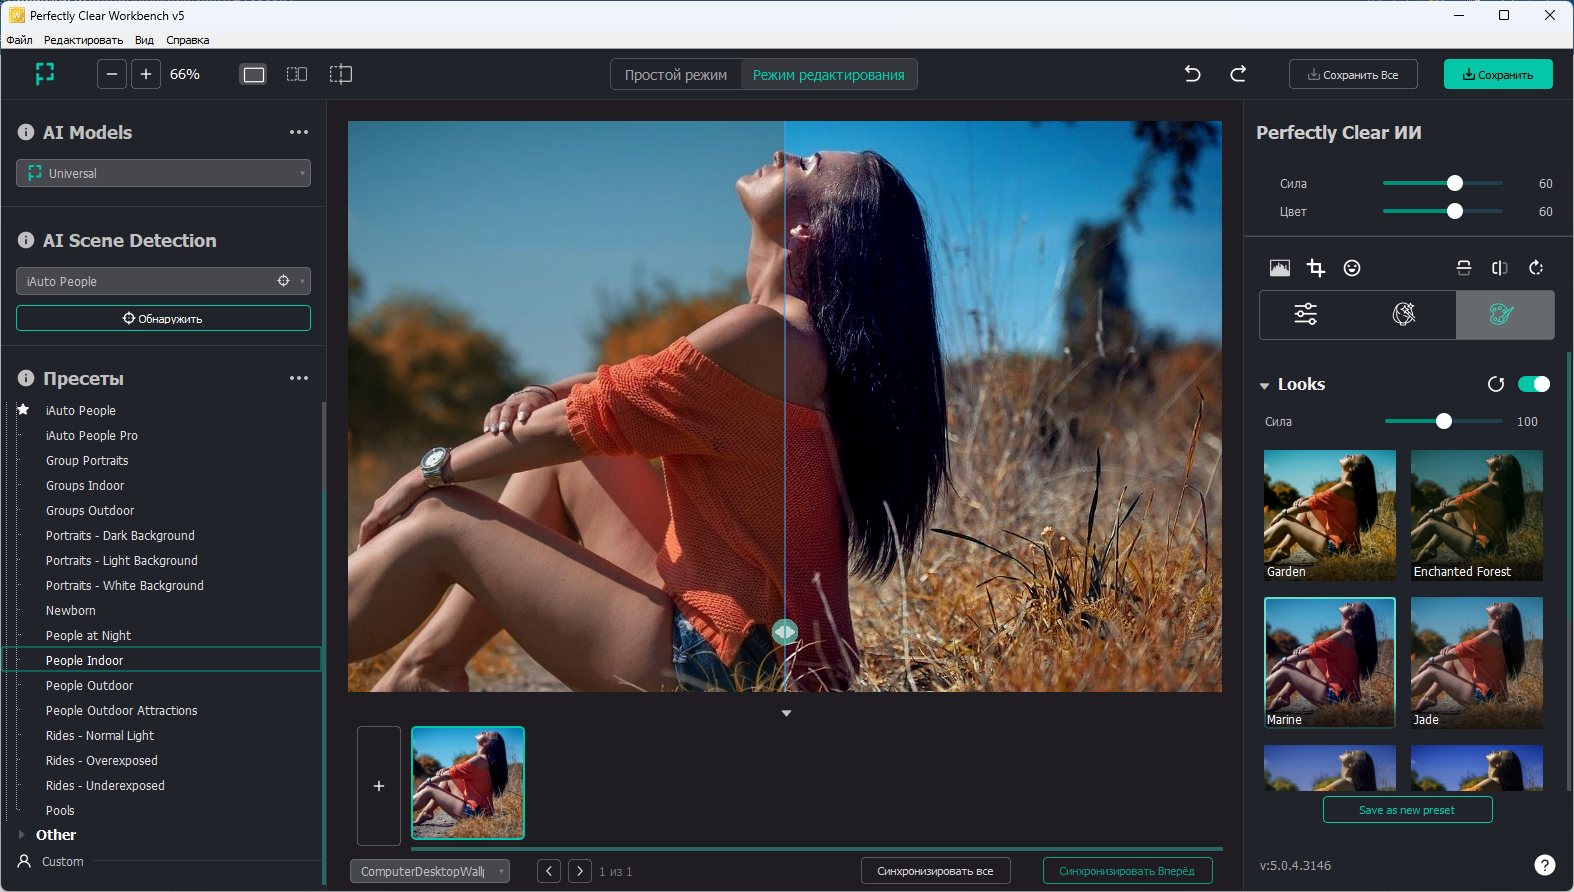Click the Save as new preset button
This screenshot has height=892, width=1574.
pyautogui.click(x=1407, y=810)
